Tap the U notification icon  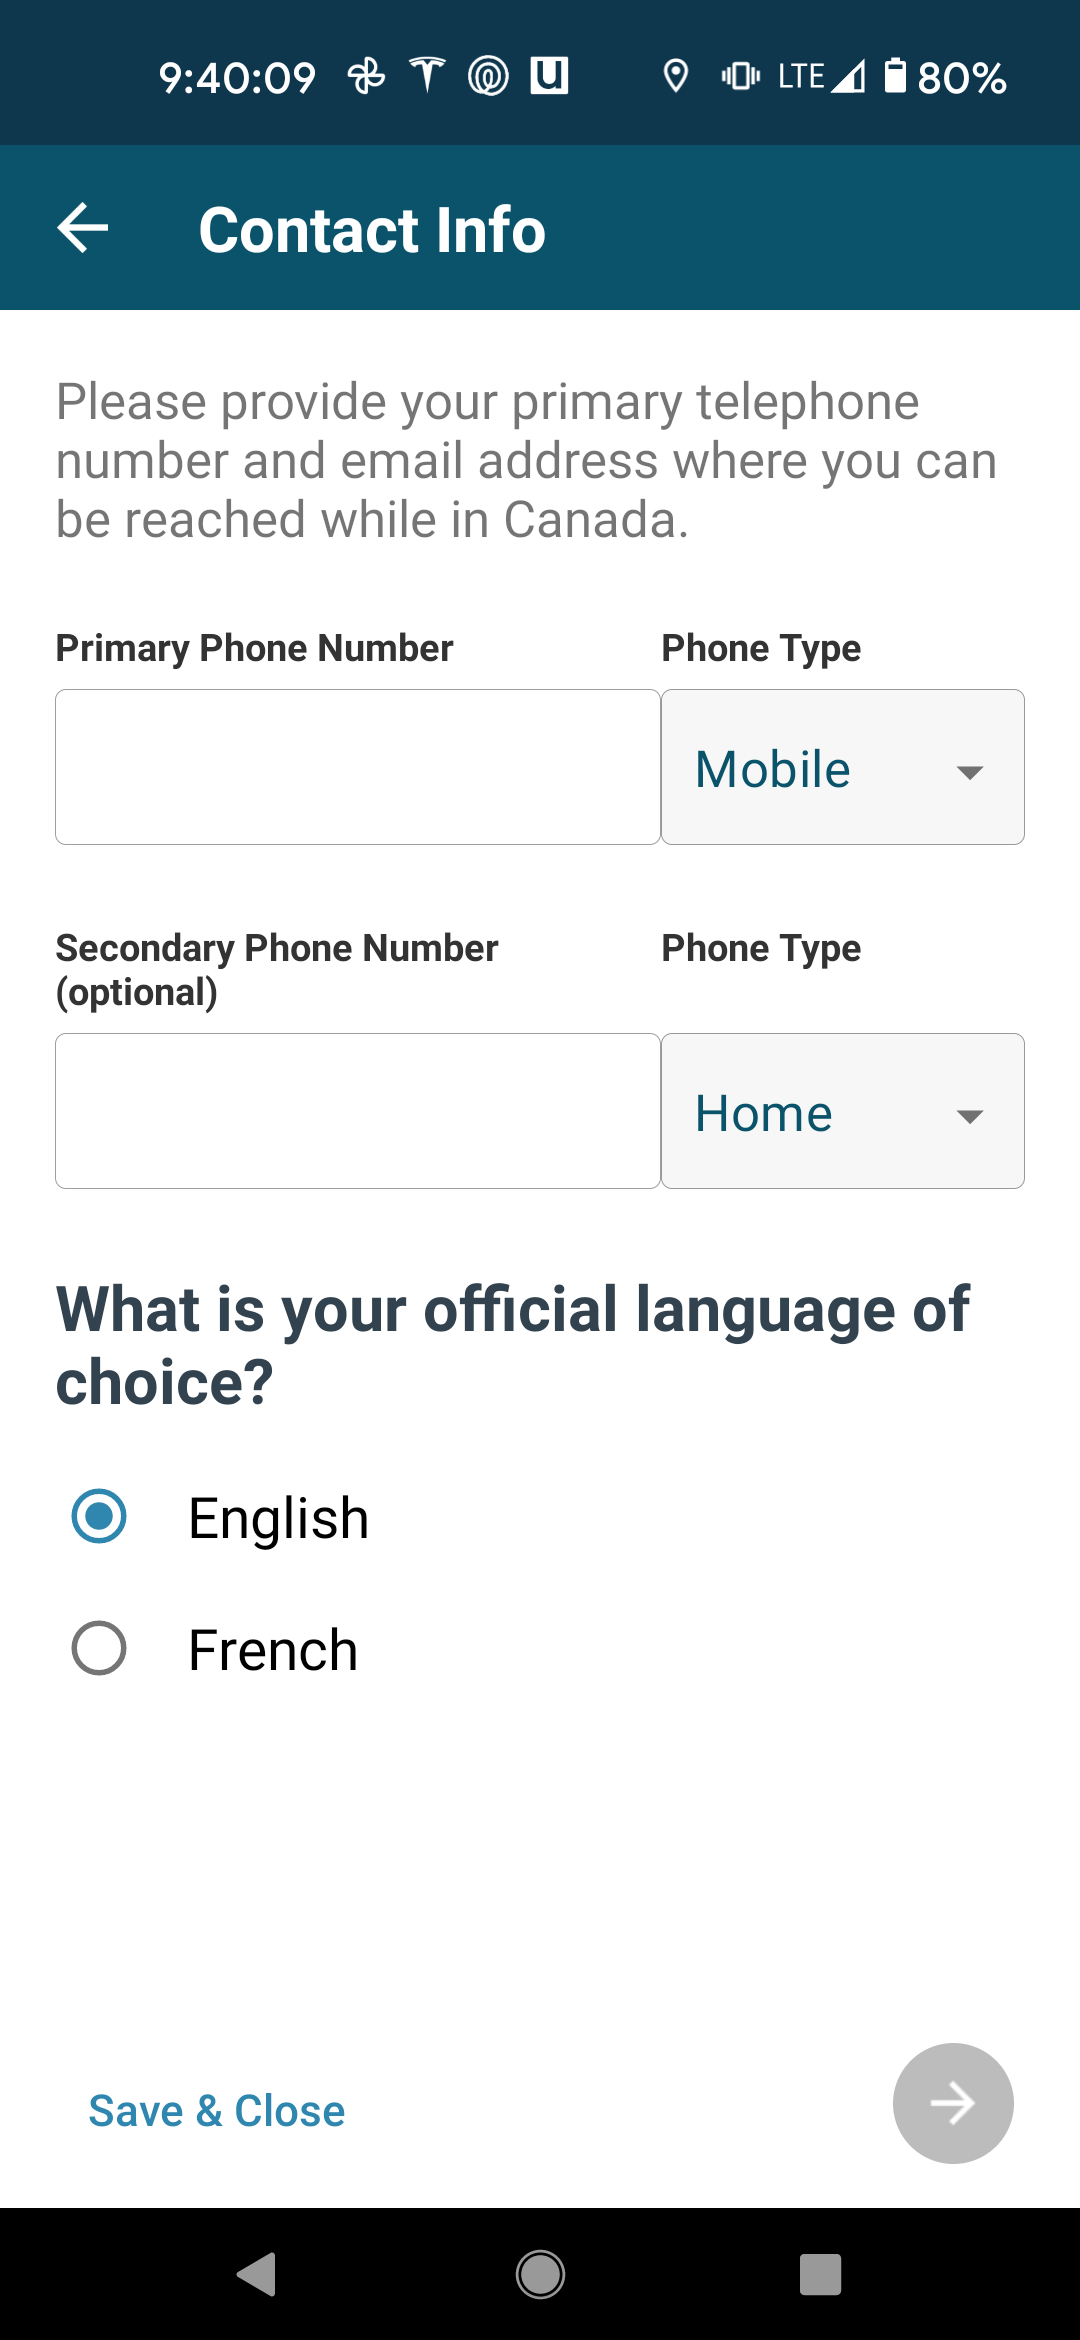[549, 76]
